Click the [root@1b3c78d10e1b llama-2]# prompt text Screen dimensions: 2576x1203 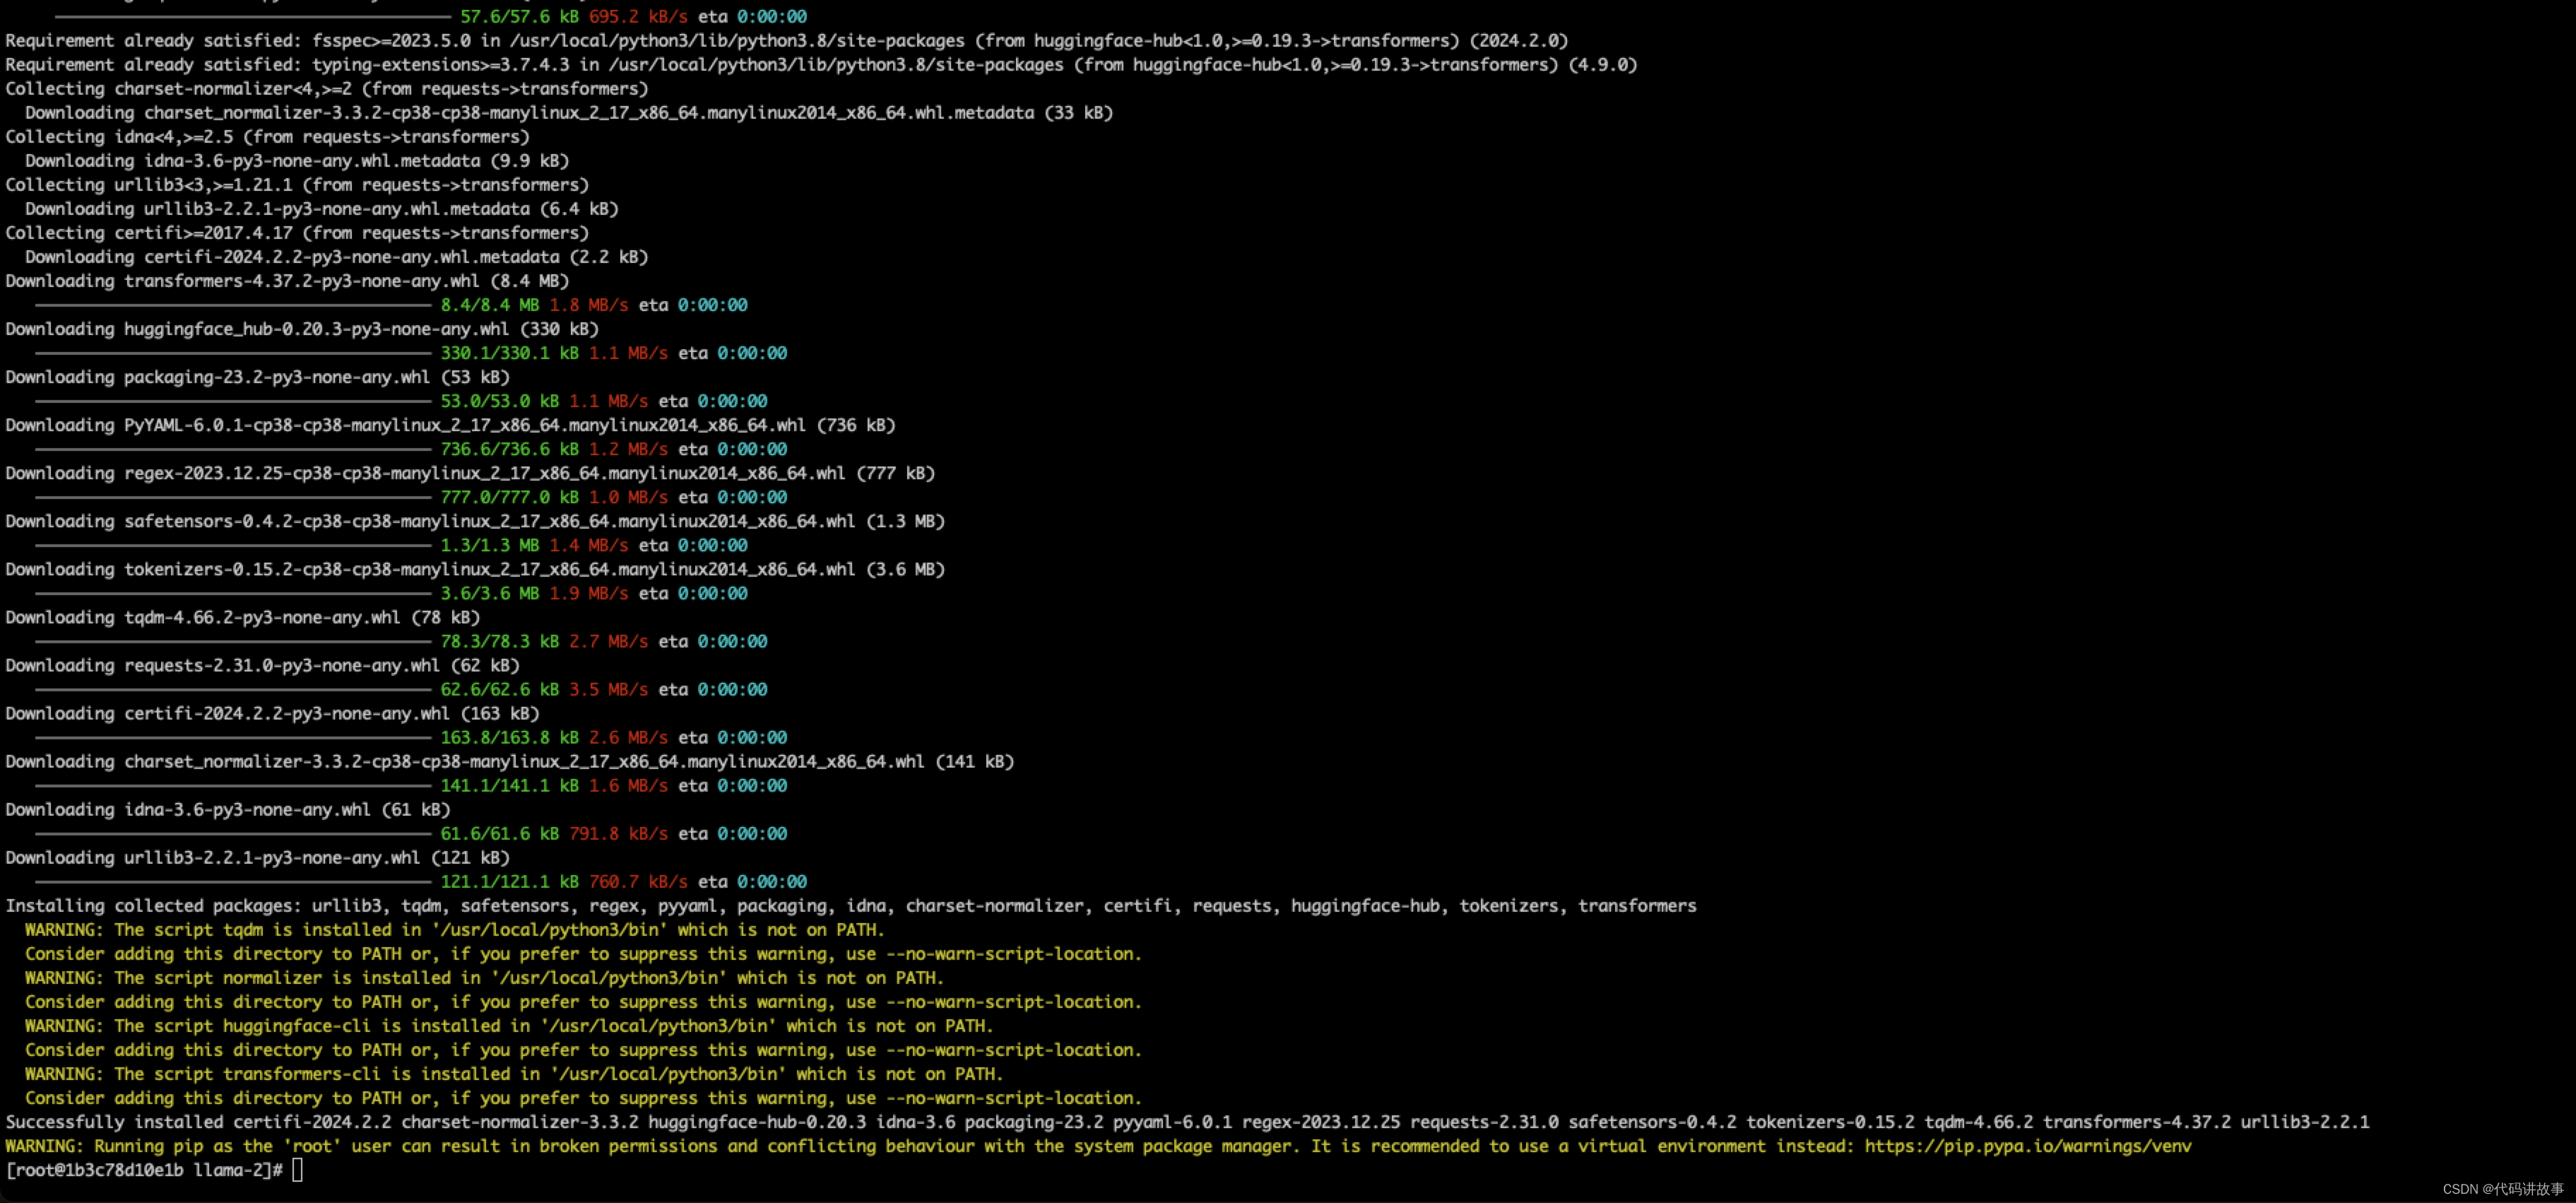144,1170
